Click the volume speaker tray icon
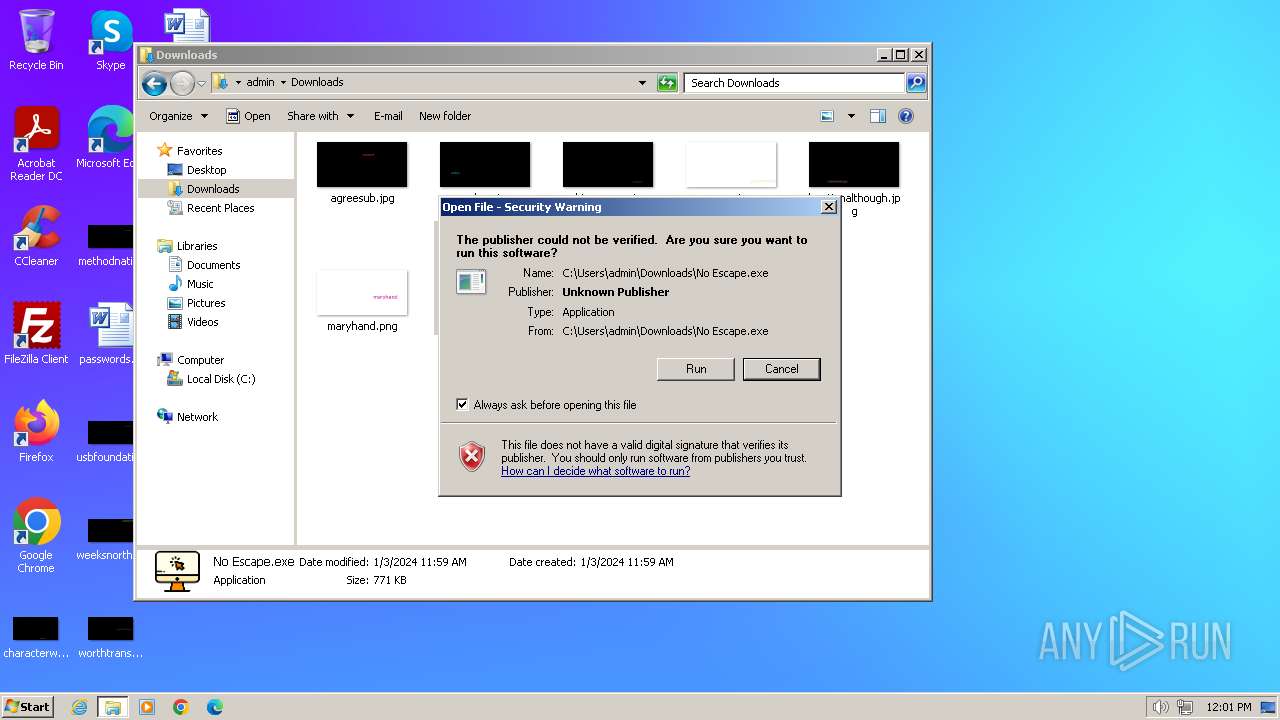Viewport: 1280px width, 720px height. (x=1160, y=707)
